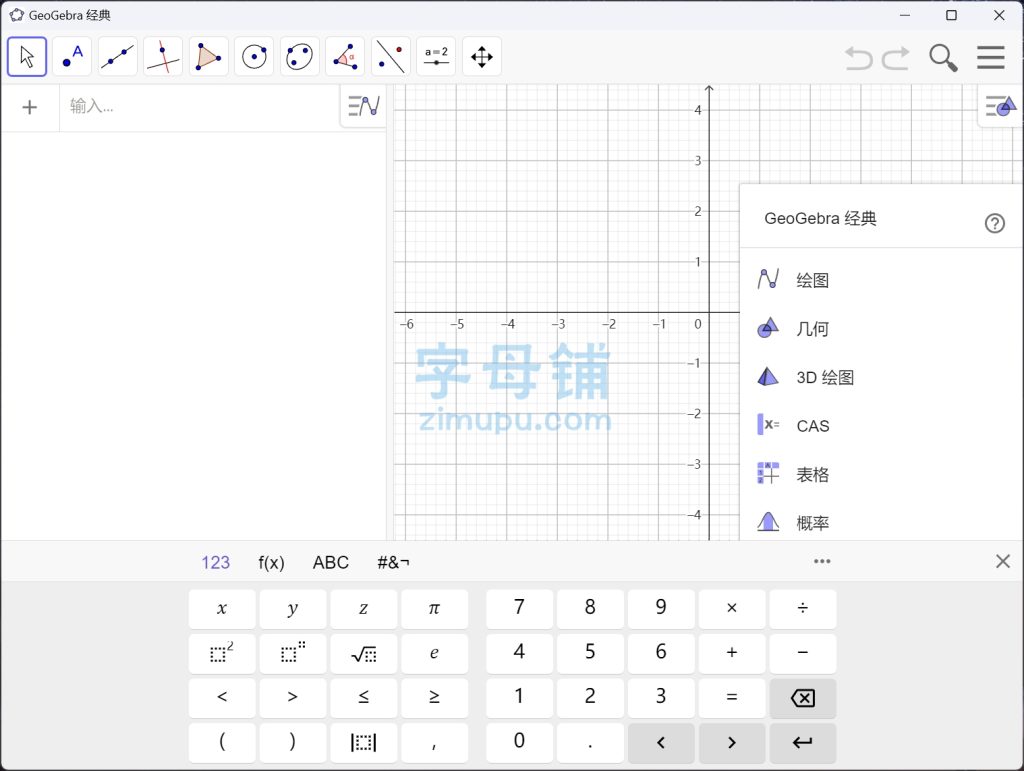Screen dimensions: 1024x771
Task: Tap the minus − key
Action: pos(803,653)
